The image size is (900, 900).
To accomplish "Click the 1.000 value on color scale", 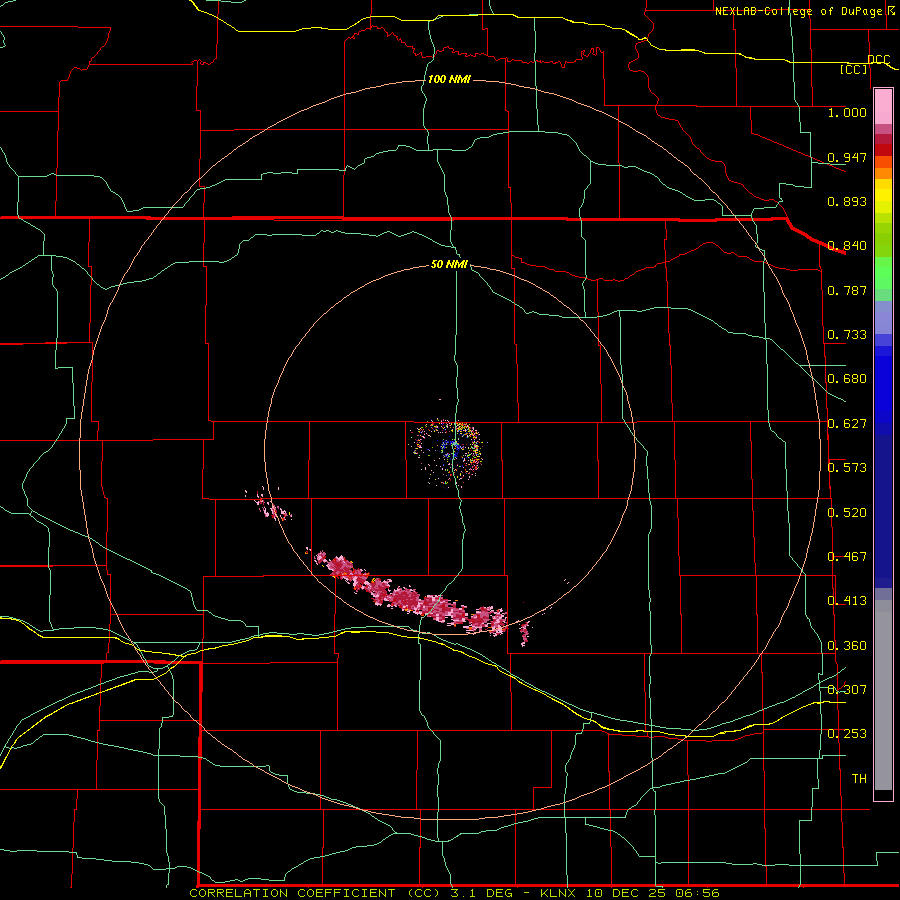I will point(847,112).
